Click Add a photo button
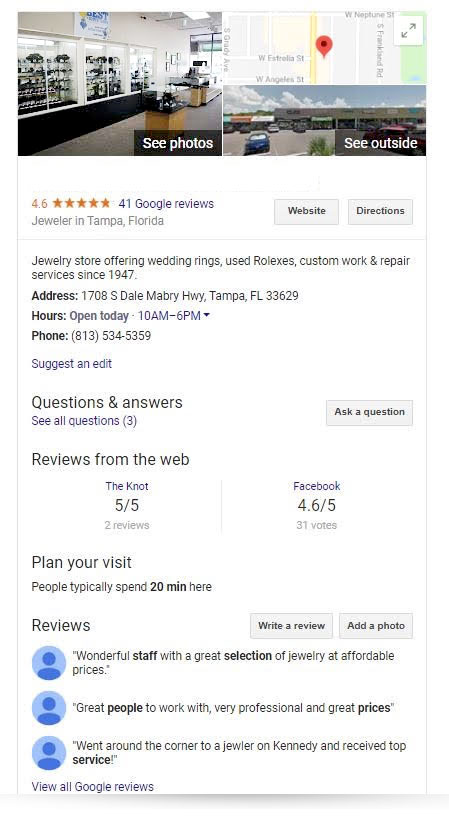Image resolution: width=449 pixels, height=820 pixels. click(376, 625)
